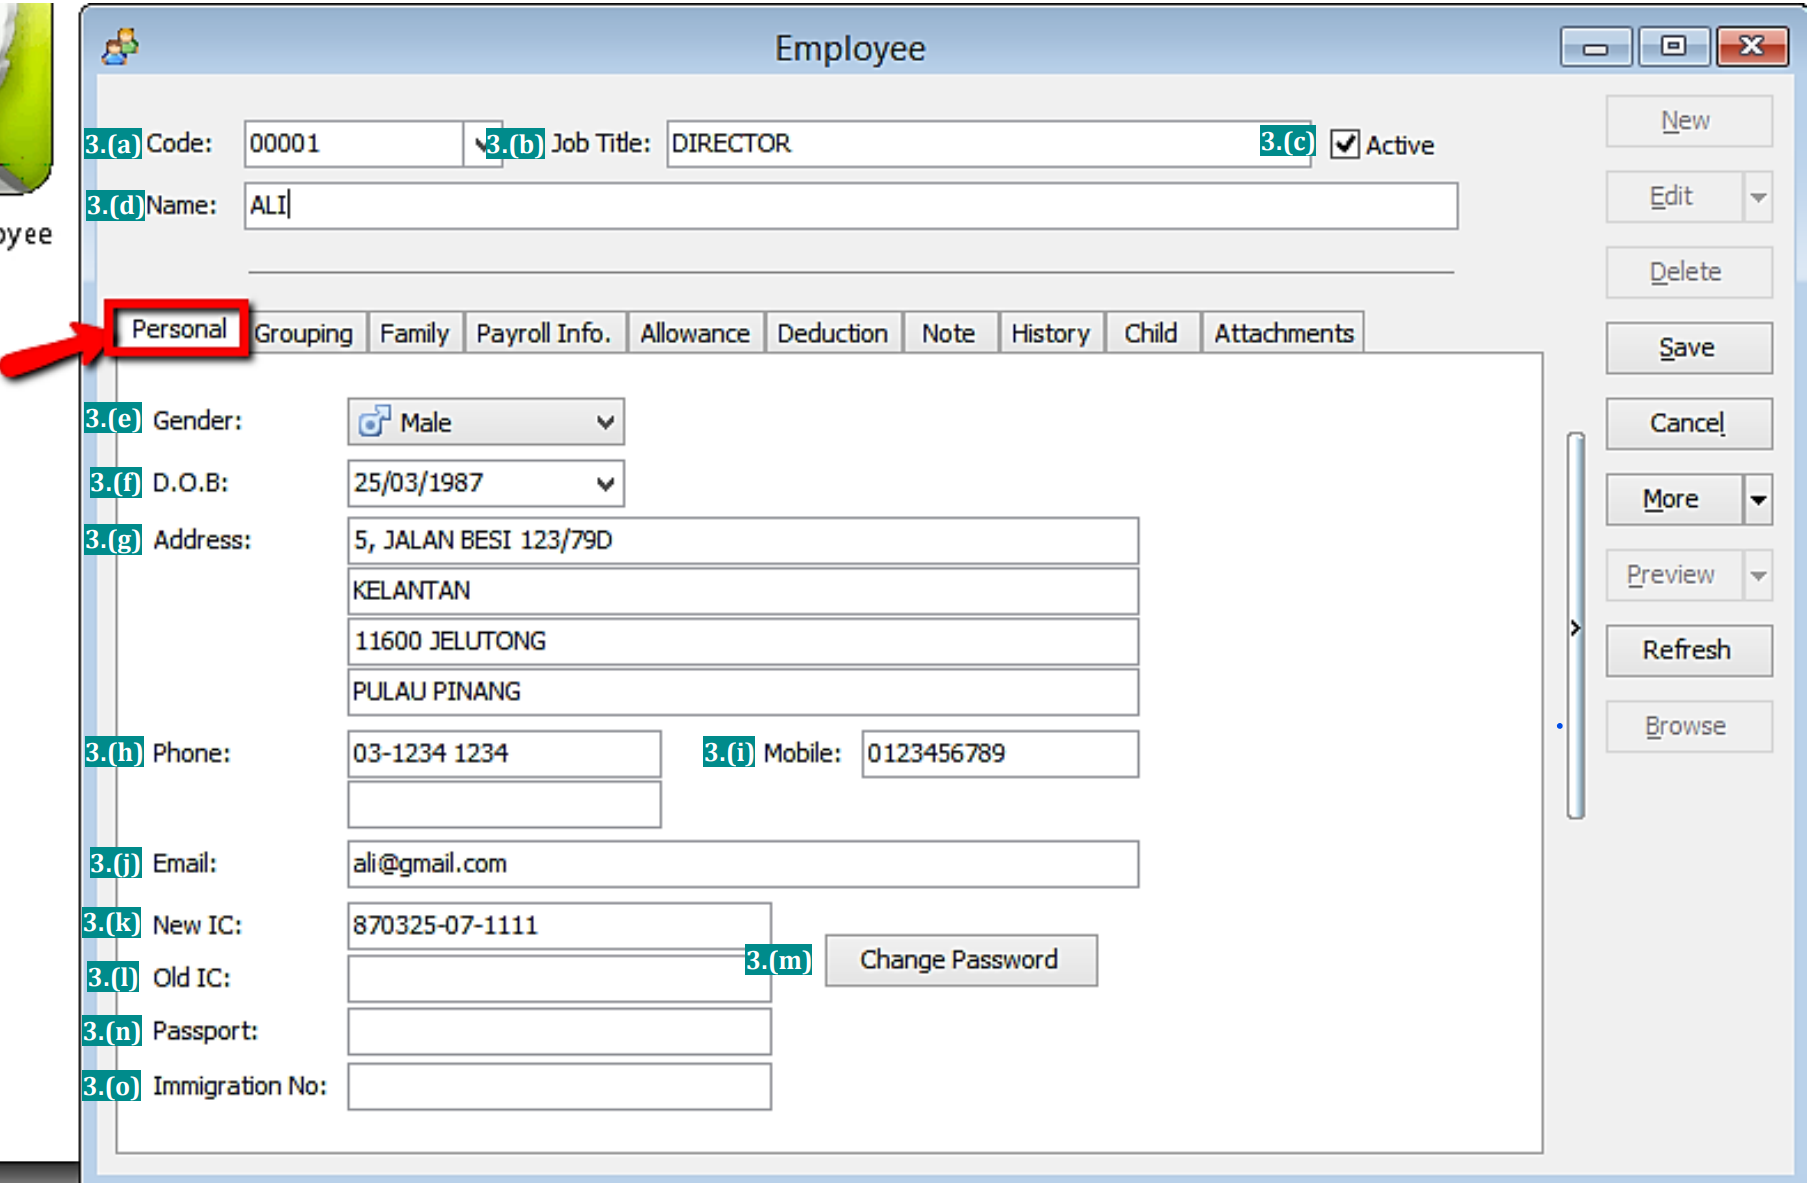Screen dimensions: 1807x1183
Task: Click the Employee window title icon
Action: click(x=121, y=47)
